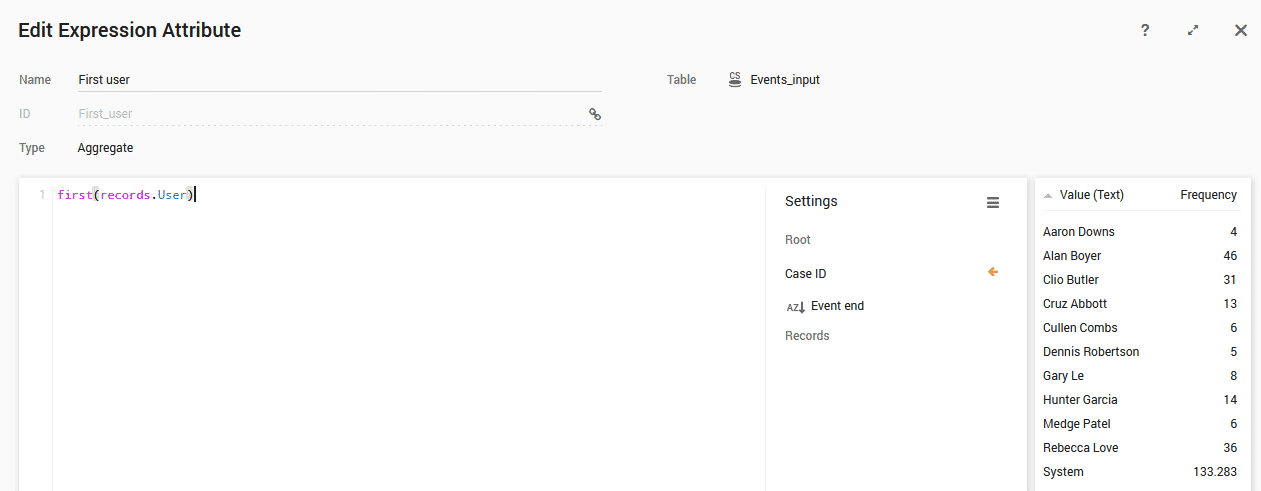The width and height of the screenshot is (1261, 491).
Task: Select Case ID level in Settings
Action: (806, 274)
